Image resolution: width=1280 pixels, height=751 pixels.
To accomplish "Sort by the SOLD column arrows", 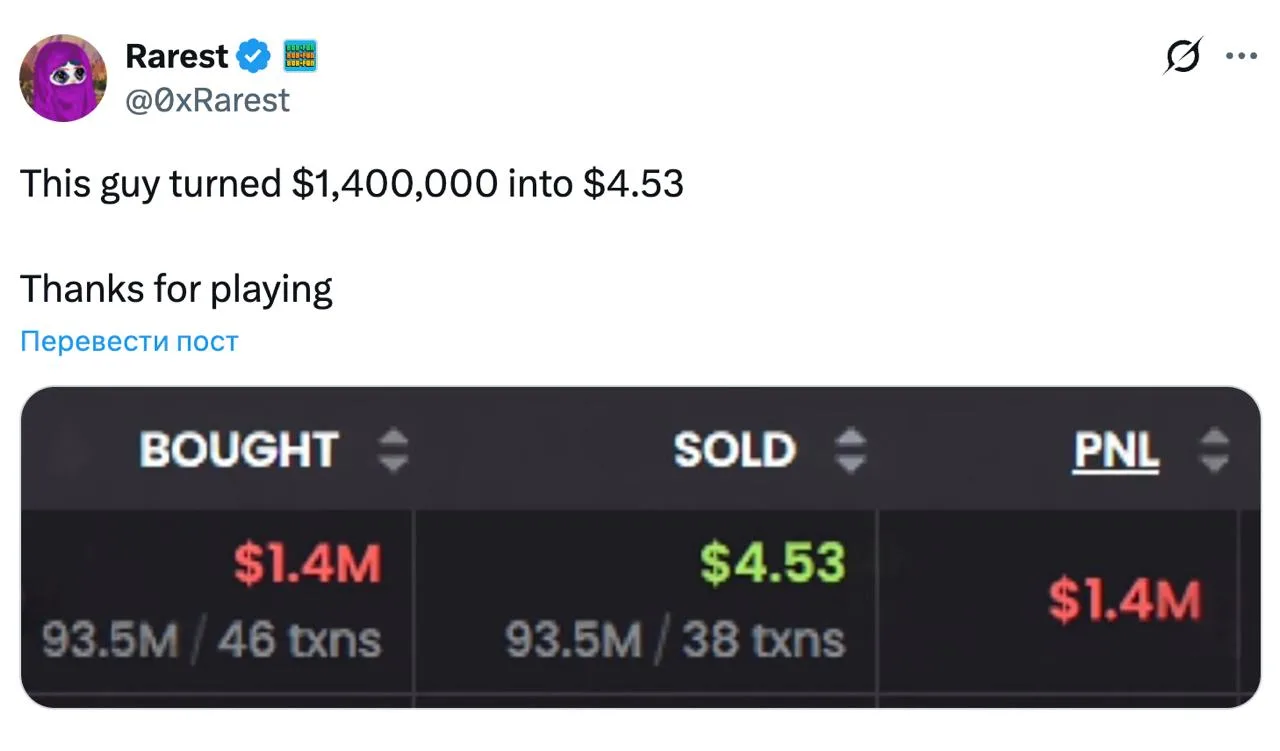I will coord(850,450).
